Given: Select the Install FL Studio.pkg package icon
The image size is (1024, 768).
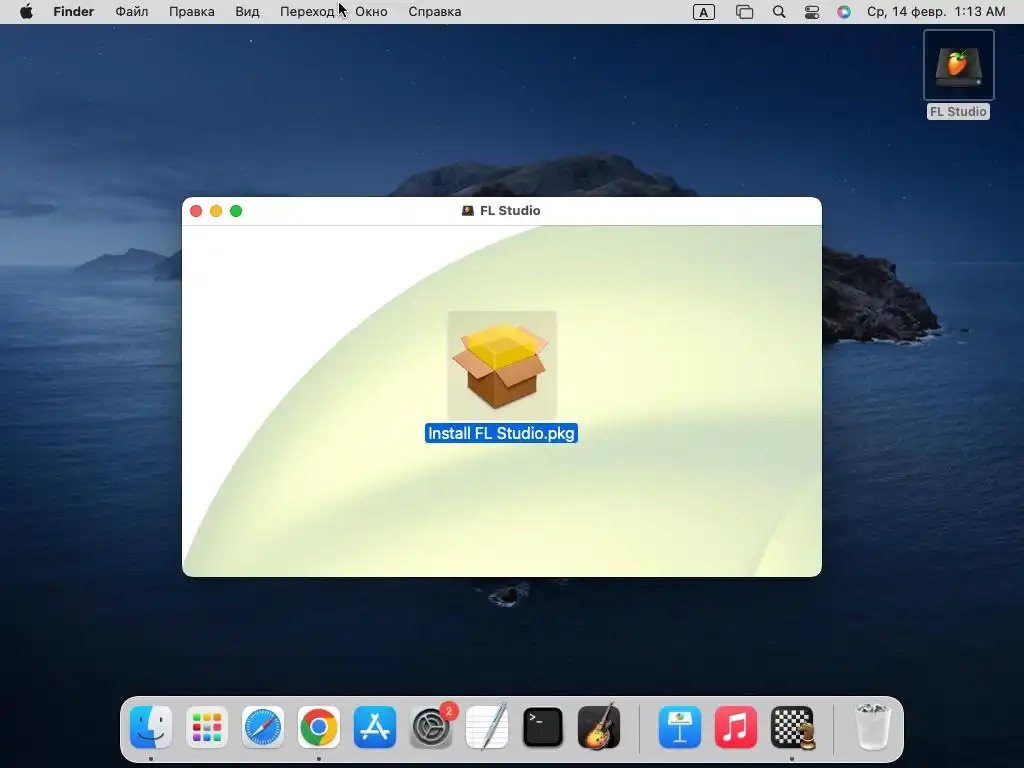Looking at the screenshot, I should pos(502,365).
